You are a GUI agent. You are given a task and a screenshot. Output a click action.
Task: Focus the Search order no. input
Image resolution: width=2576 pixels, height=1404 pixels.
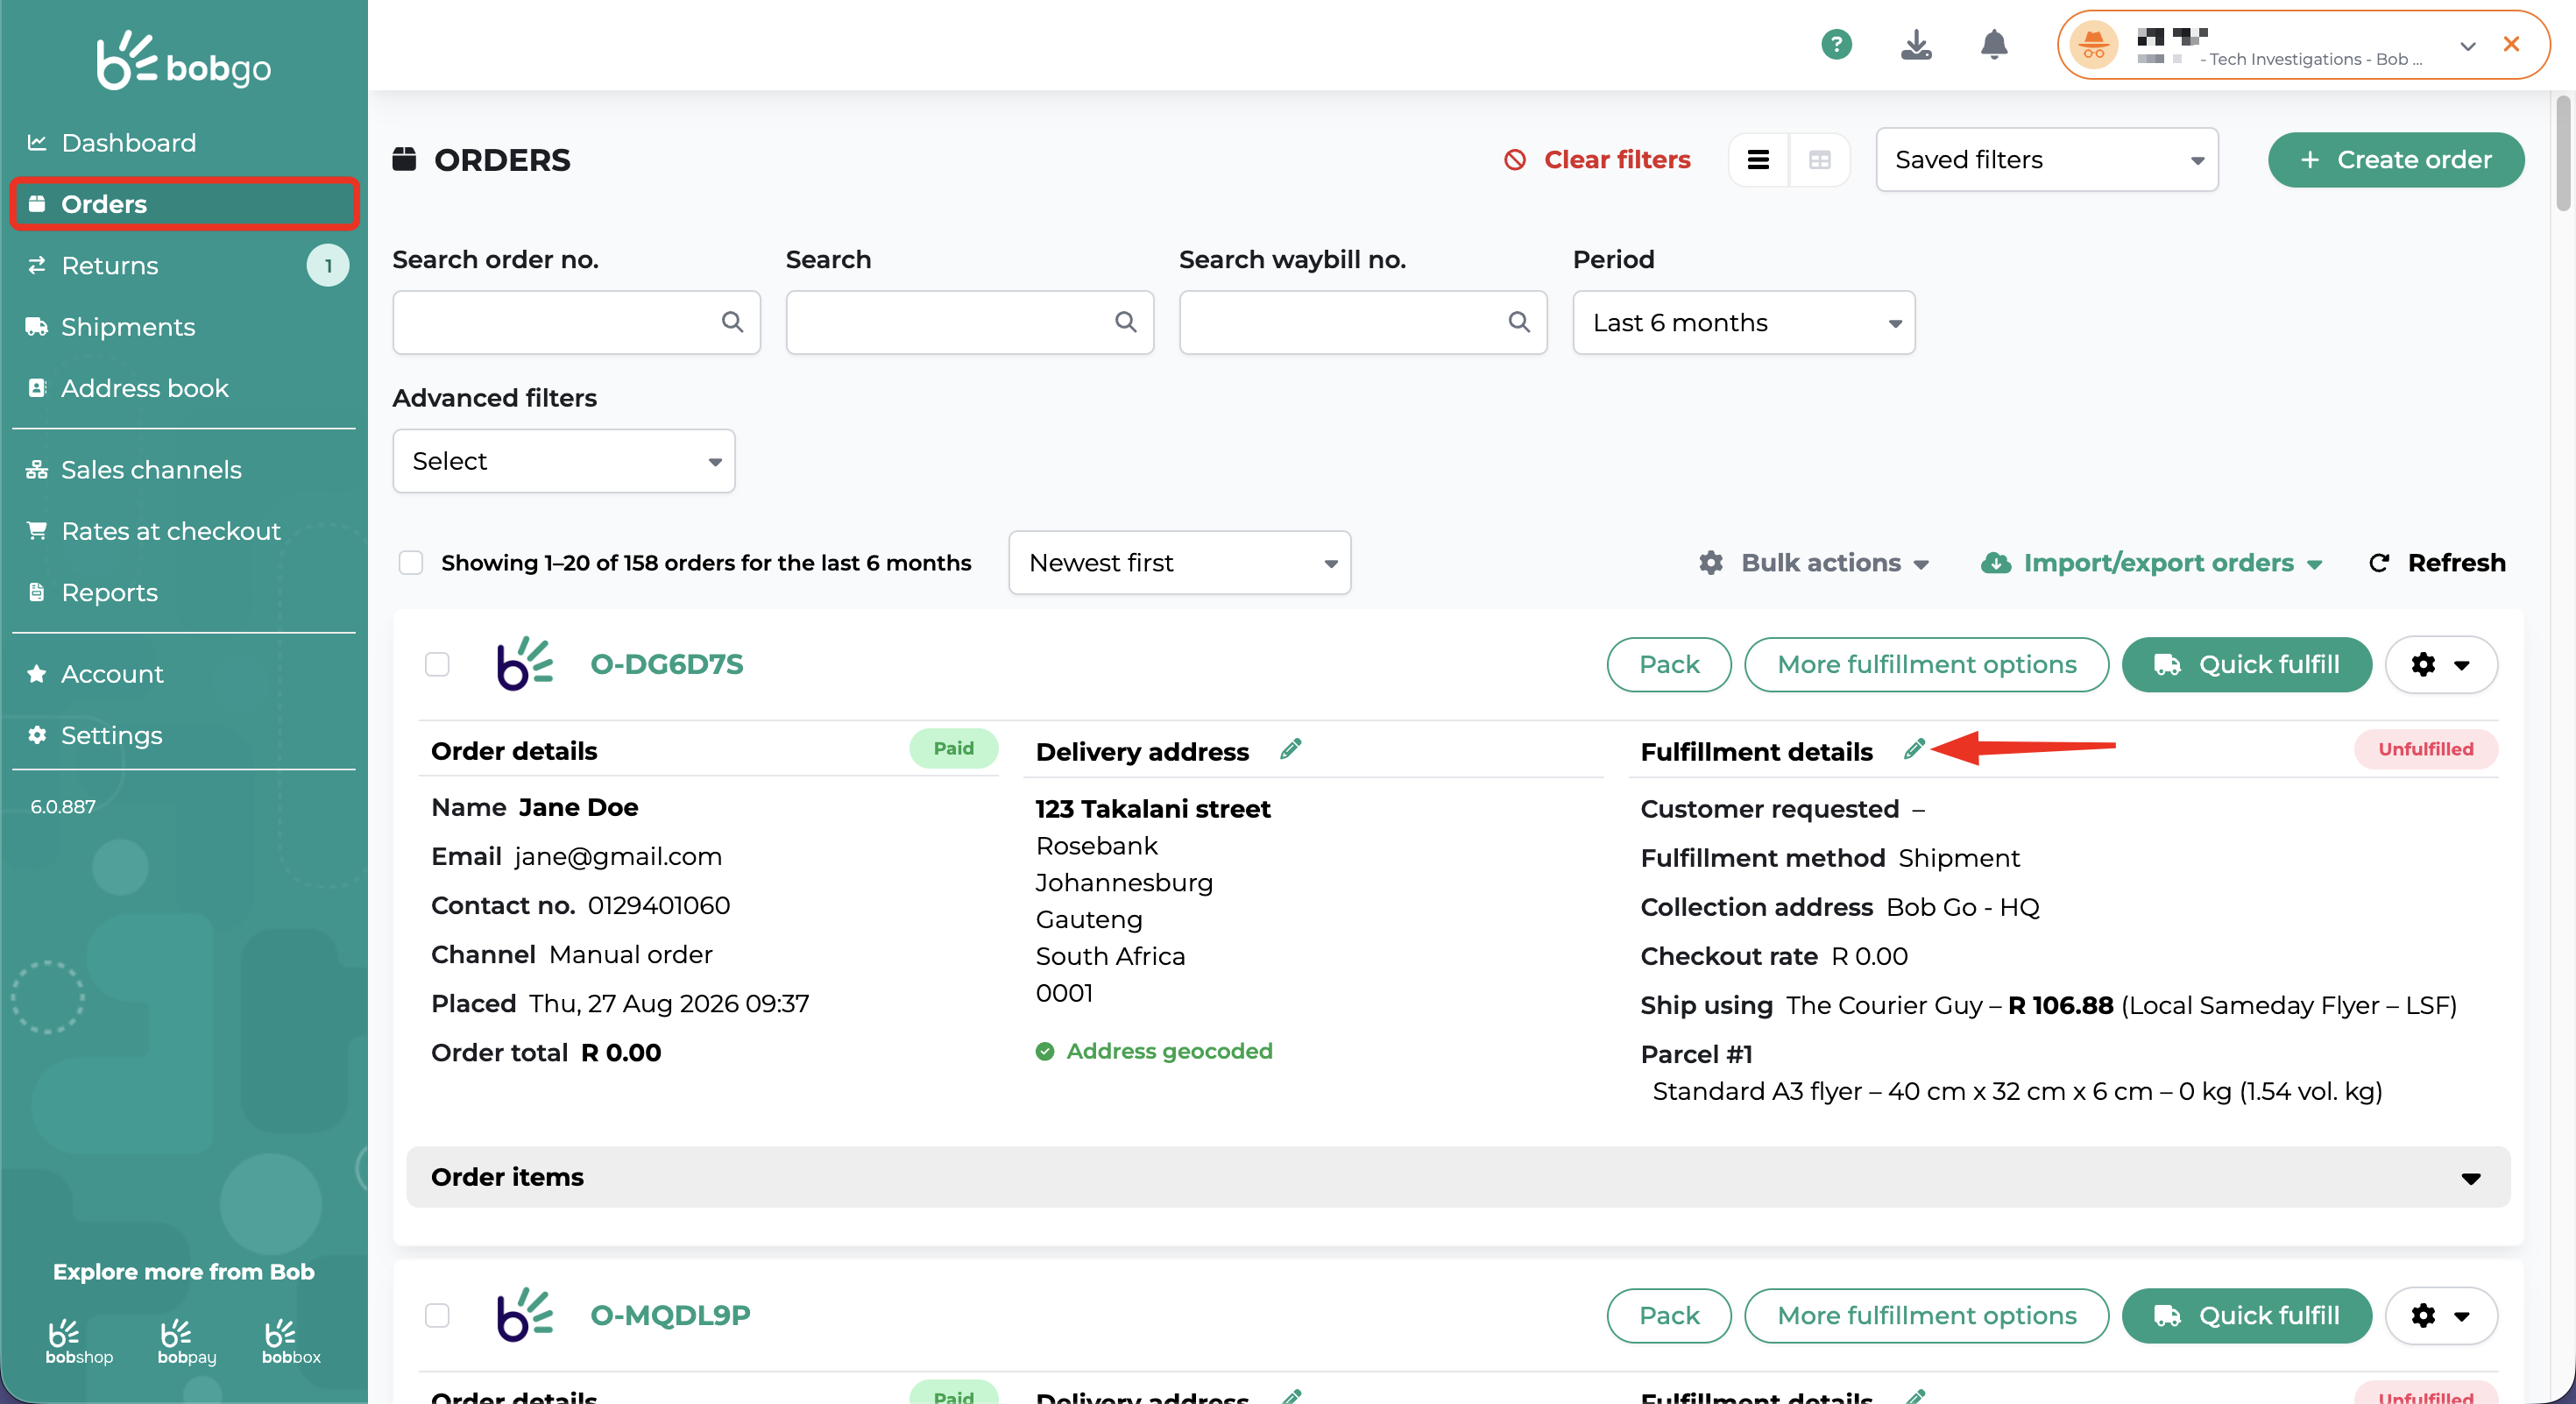tap(576, 322)
